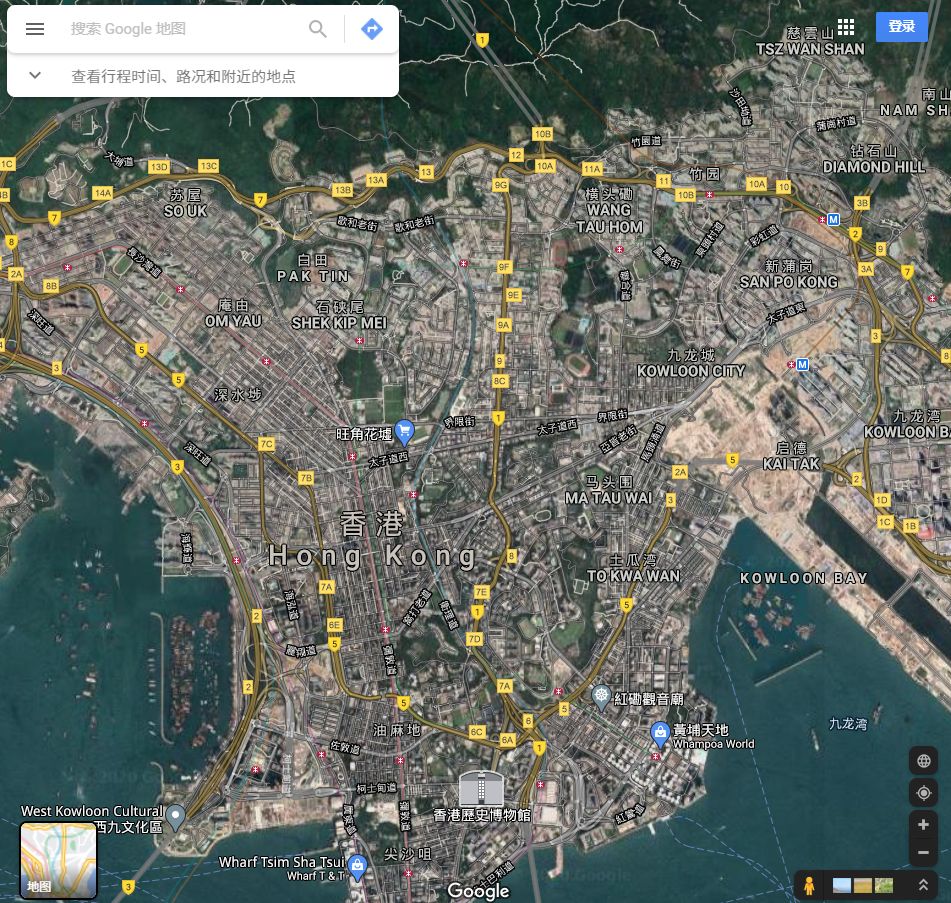This screenshot has height=903, width=951.
Task: Click the 登录 sign-in button
Action: (901, 27)
